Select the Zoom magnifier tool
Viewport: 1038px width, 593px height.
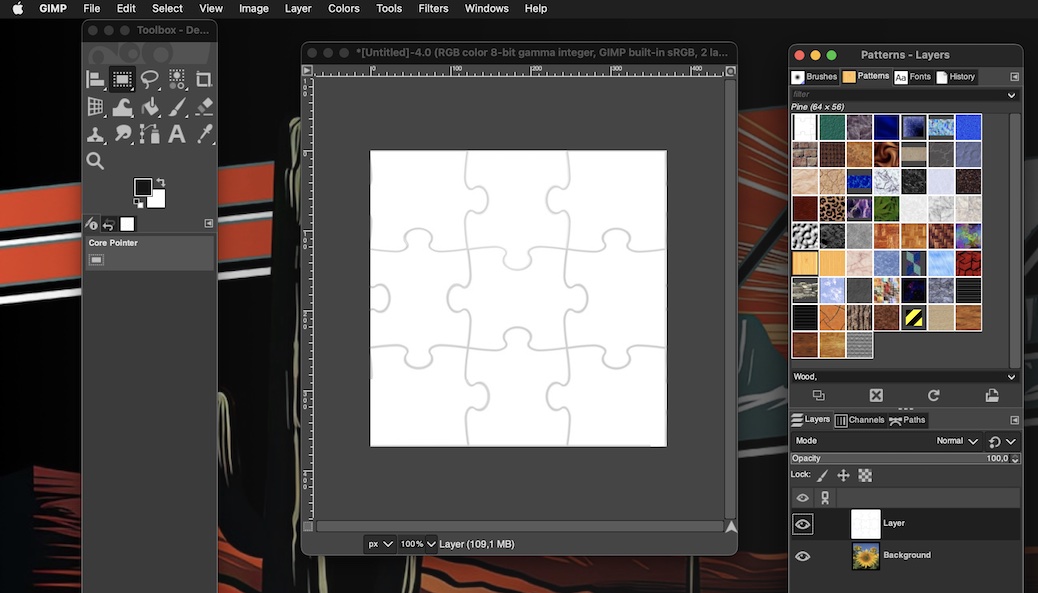pos(95,160)
